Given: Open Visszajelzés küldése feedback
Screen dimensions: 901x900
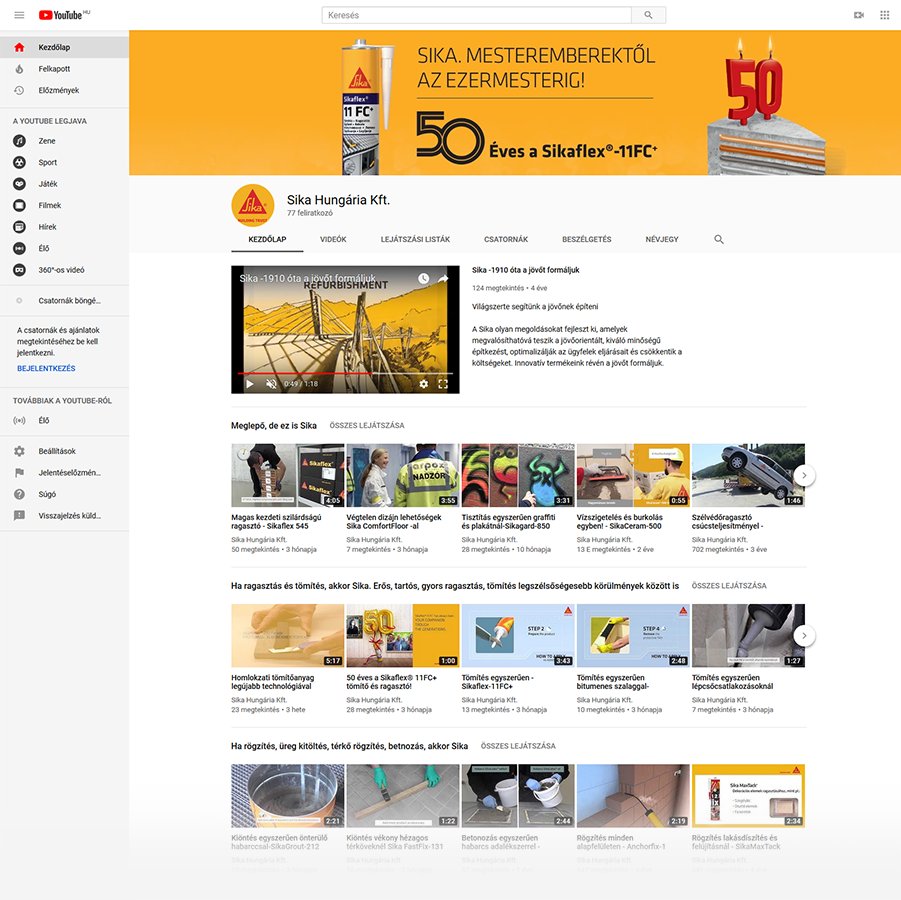Looking at the screenshot, I should tap(64, 516).
